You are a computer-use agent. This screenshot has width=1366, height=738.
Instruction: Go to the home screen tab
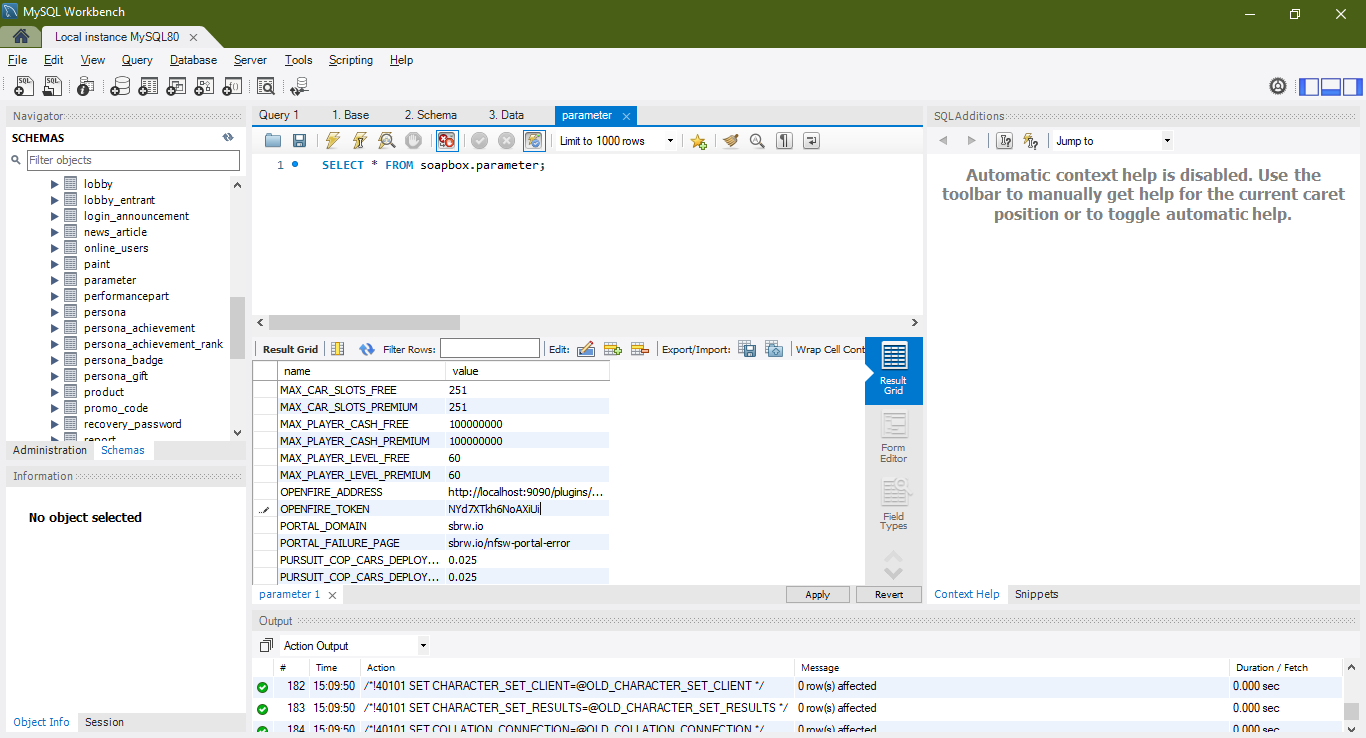[20, 37]
